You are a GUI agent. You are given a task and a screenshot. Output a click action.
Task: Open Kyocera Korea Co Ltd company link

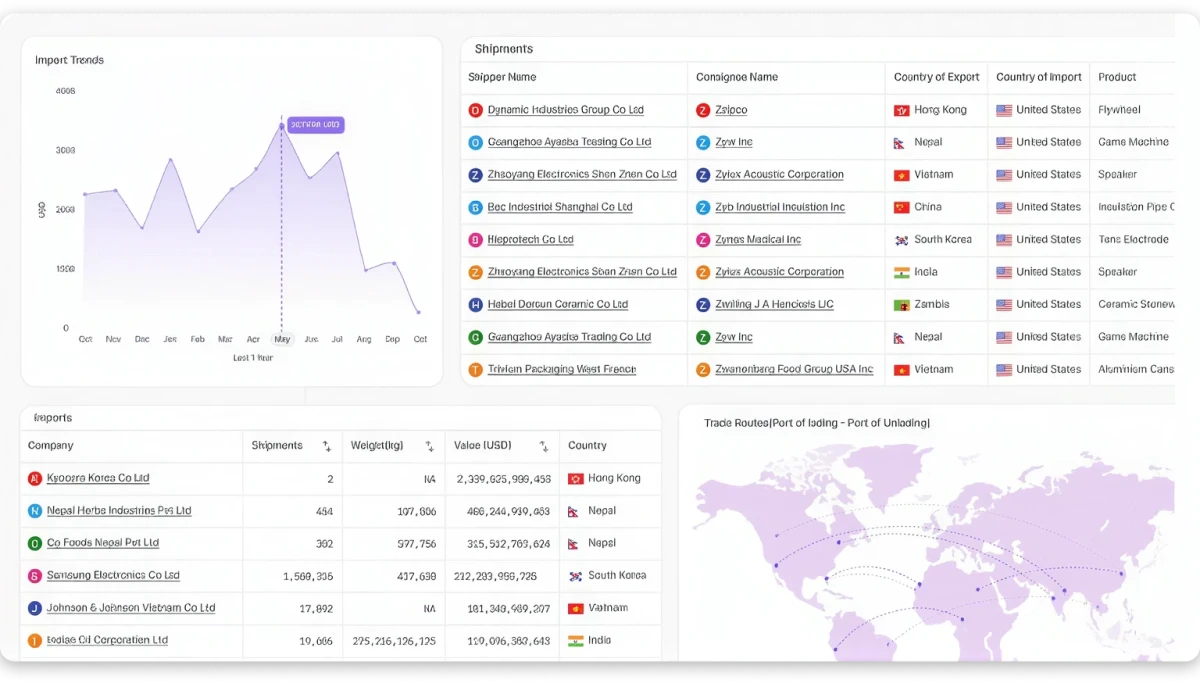pos(98,478)
